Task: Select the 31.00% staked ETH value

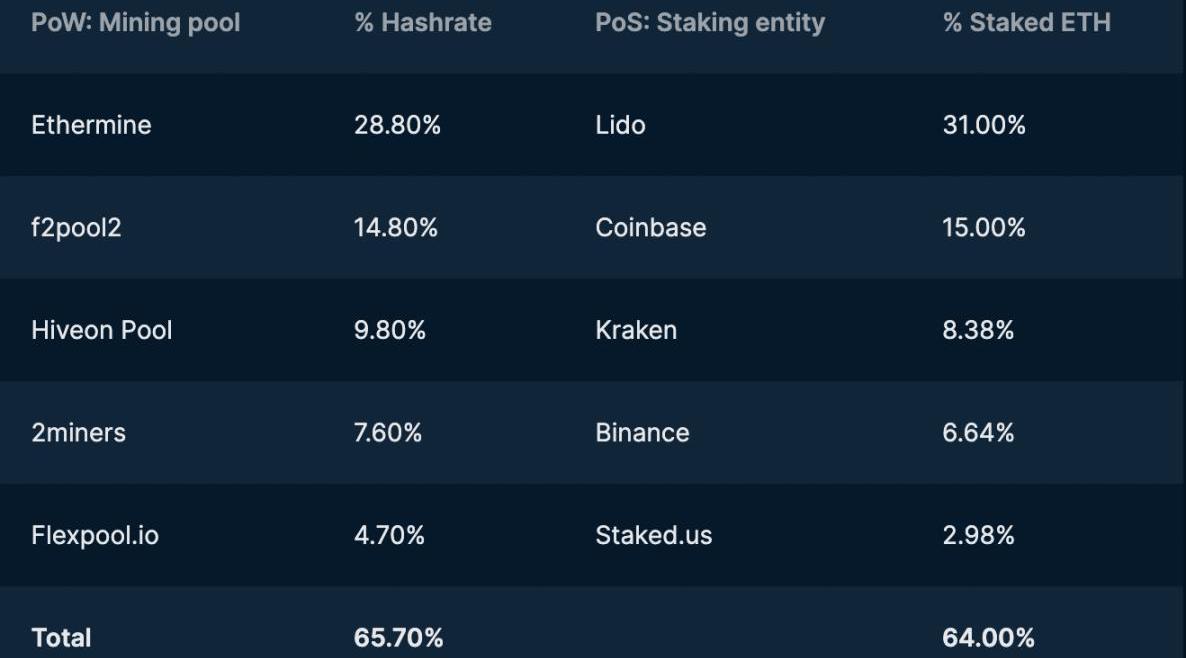Action: pos(984,125)
